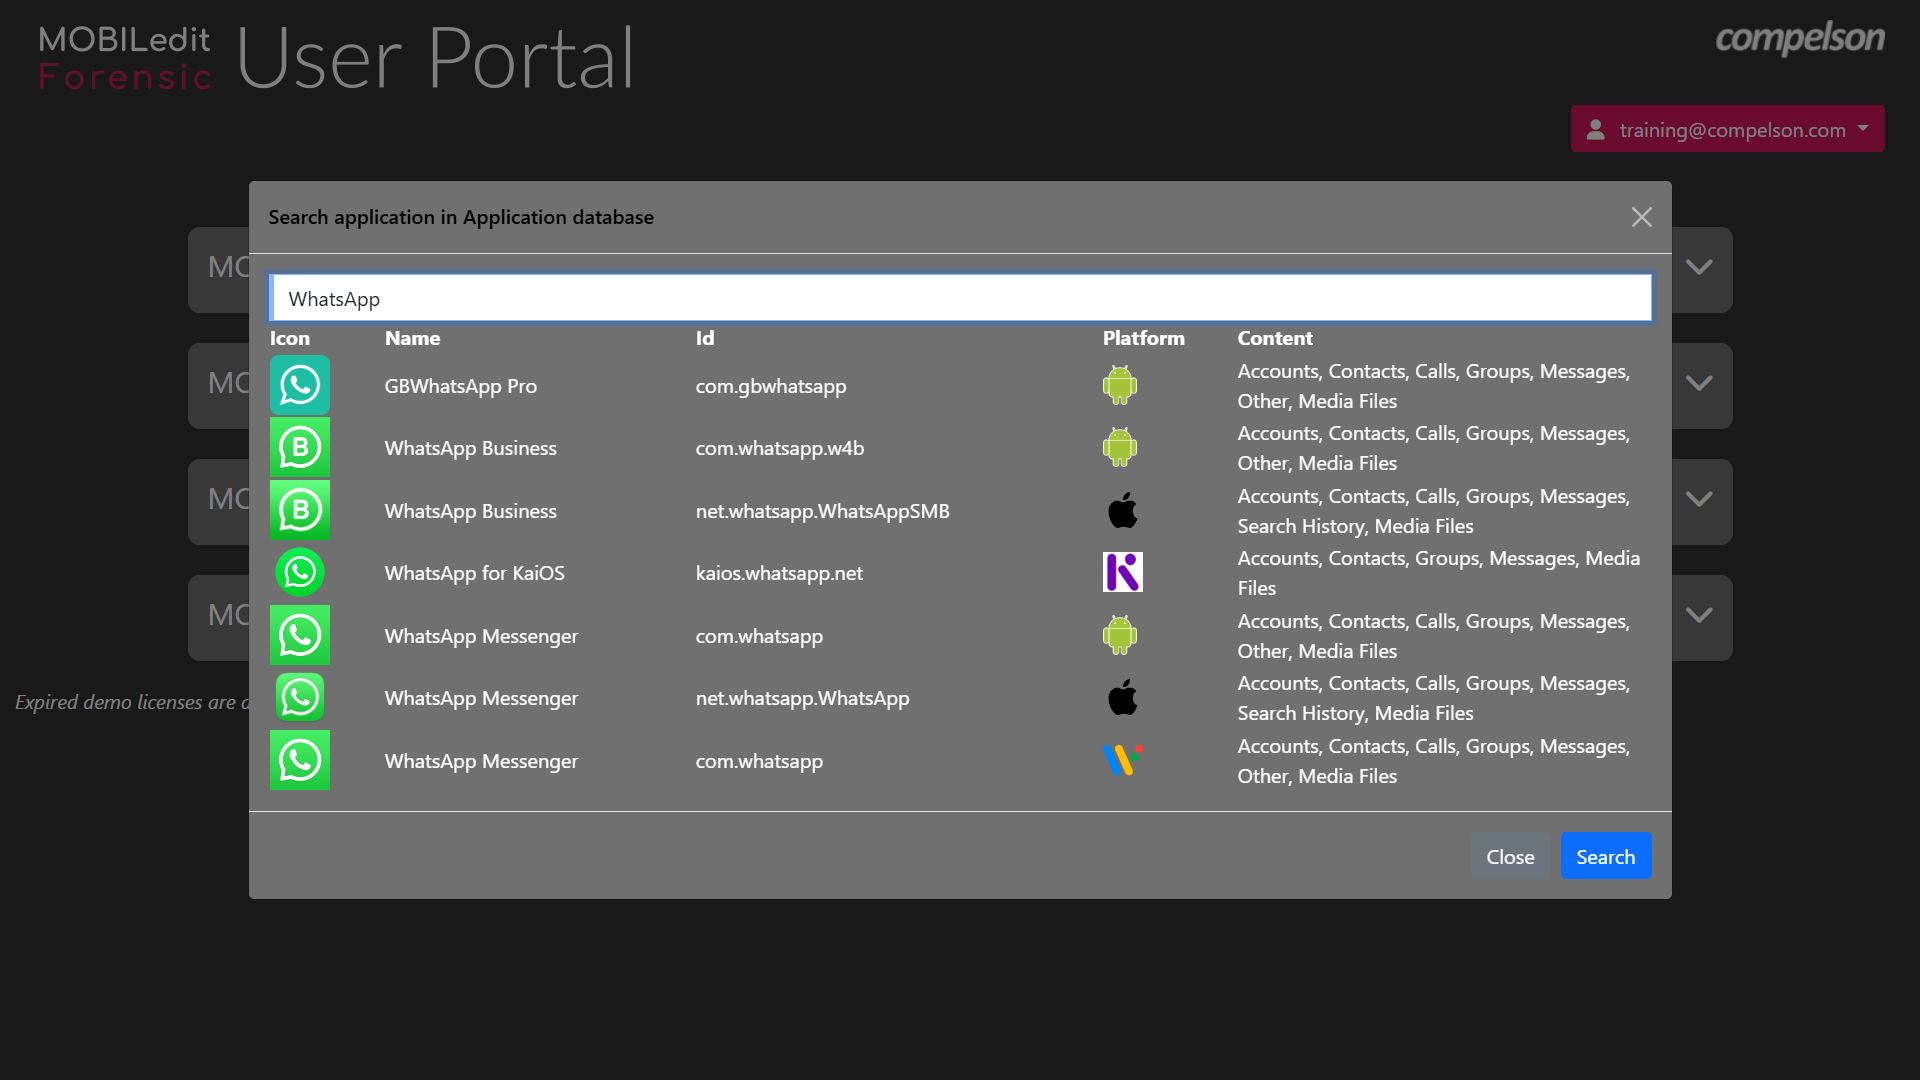Select the net.whatsapp.WhatsApp id

[x=803, y=698]
